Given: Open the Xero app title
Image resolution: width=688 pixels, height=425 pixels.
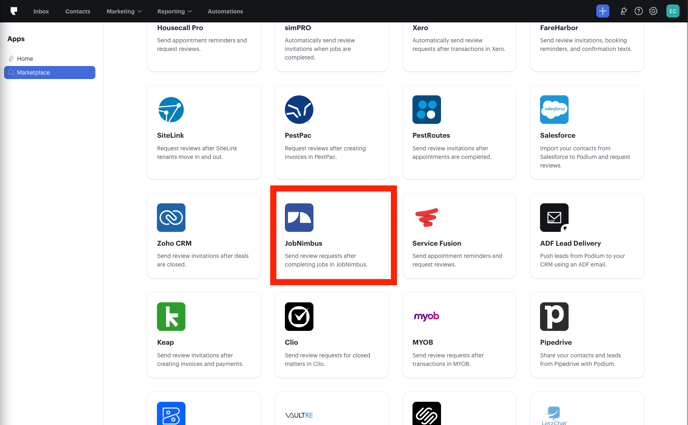Looking at the screenshot, I should [420, 28].
